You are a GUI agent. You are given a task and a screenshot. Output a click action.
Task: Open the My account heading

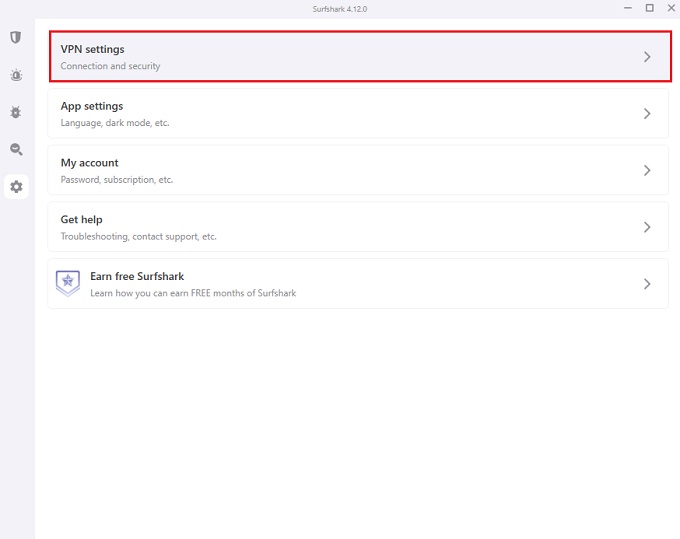click(89, 163)
